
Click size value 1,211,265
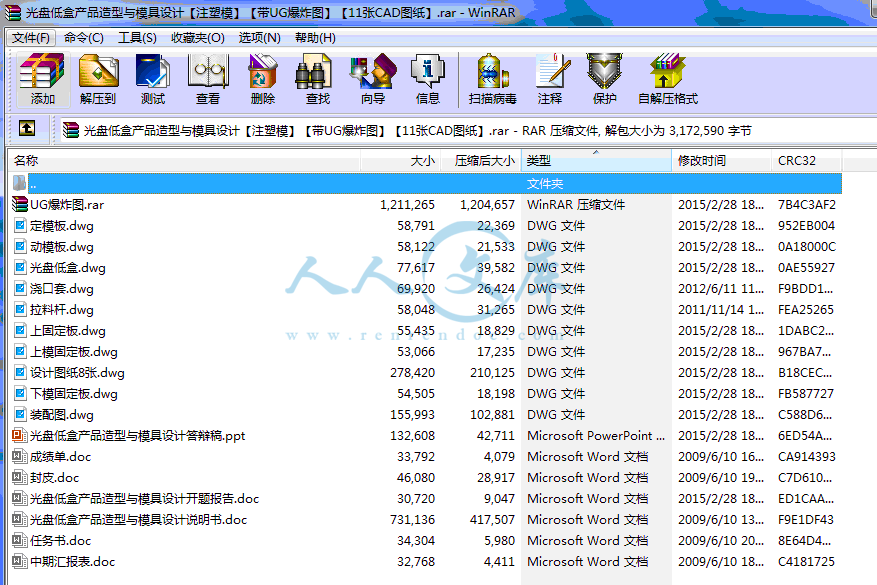click(407, 205)
